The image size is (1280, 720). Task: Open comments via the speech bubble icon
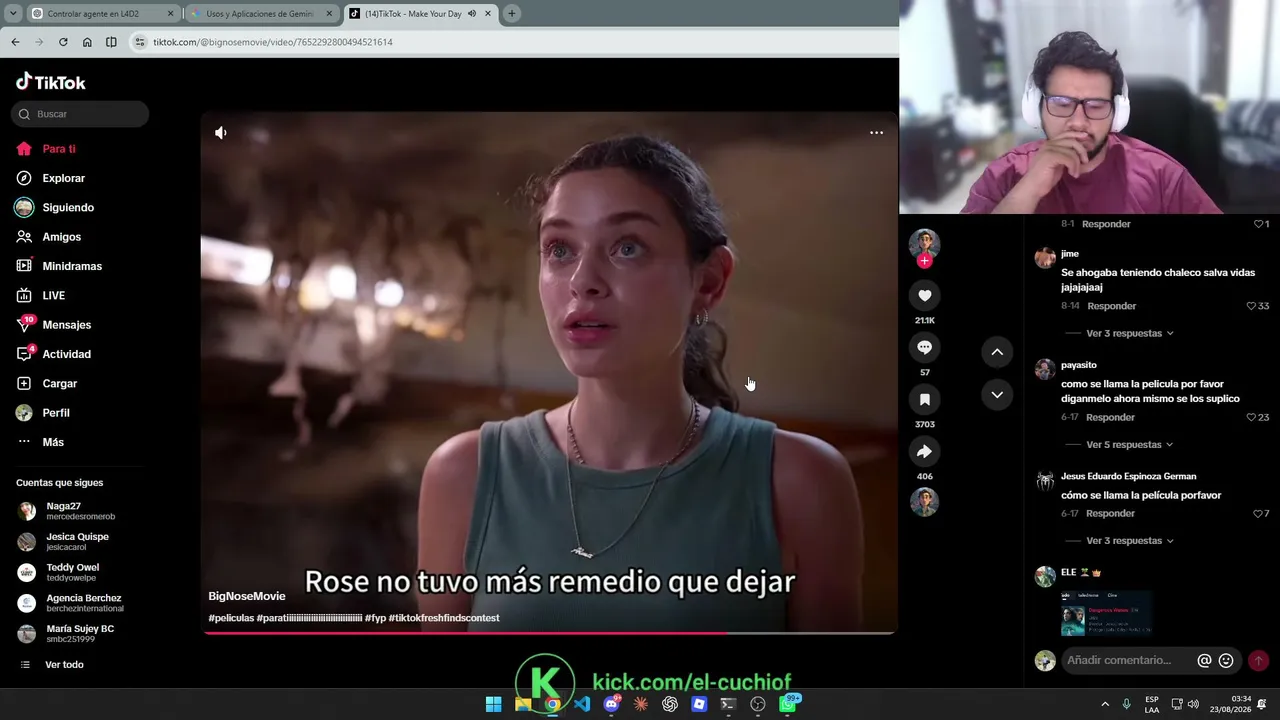[924, 347]
